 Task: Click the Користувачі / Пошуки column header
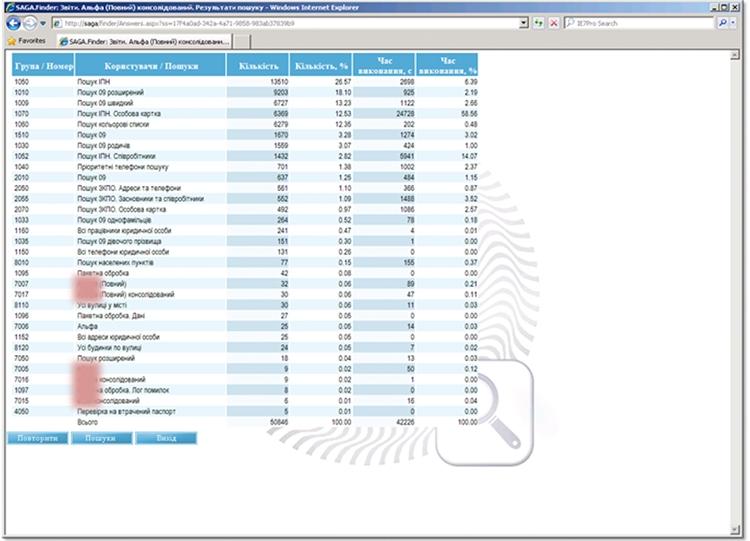pos(151,66)
